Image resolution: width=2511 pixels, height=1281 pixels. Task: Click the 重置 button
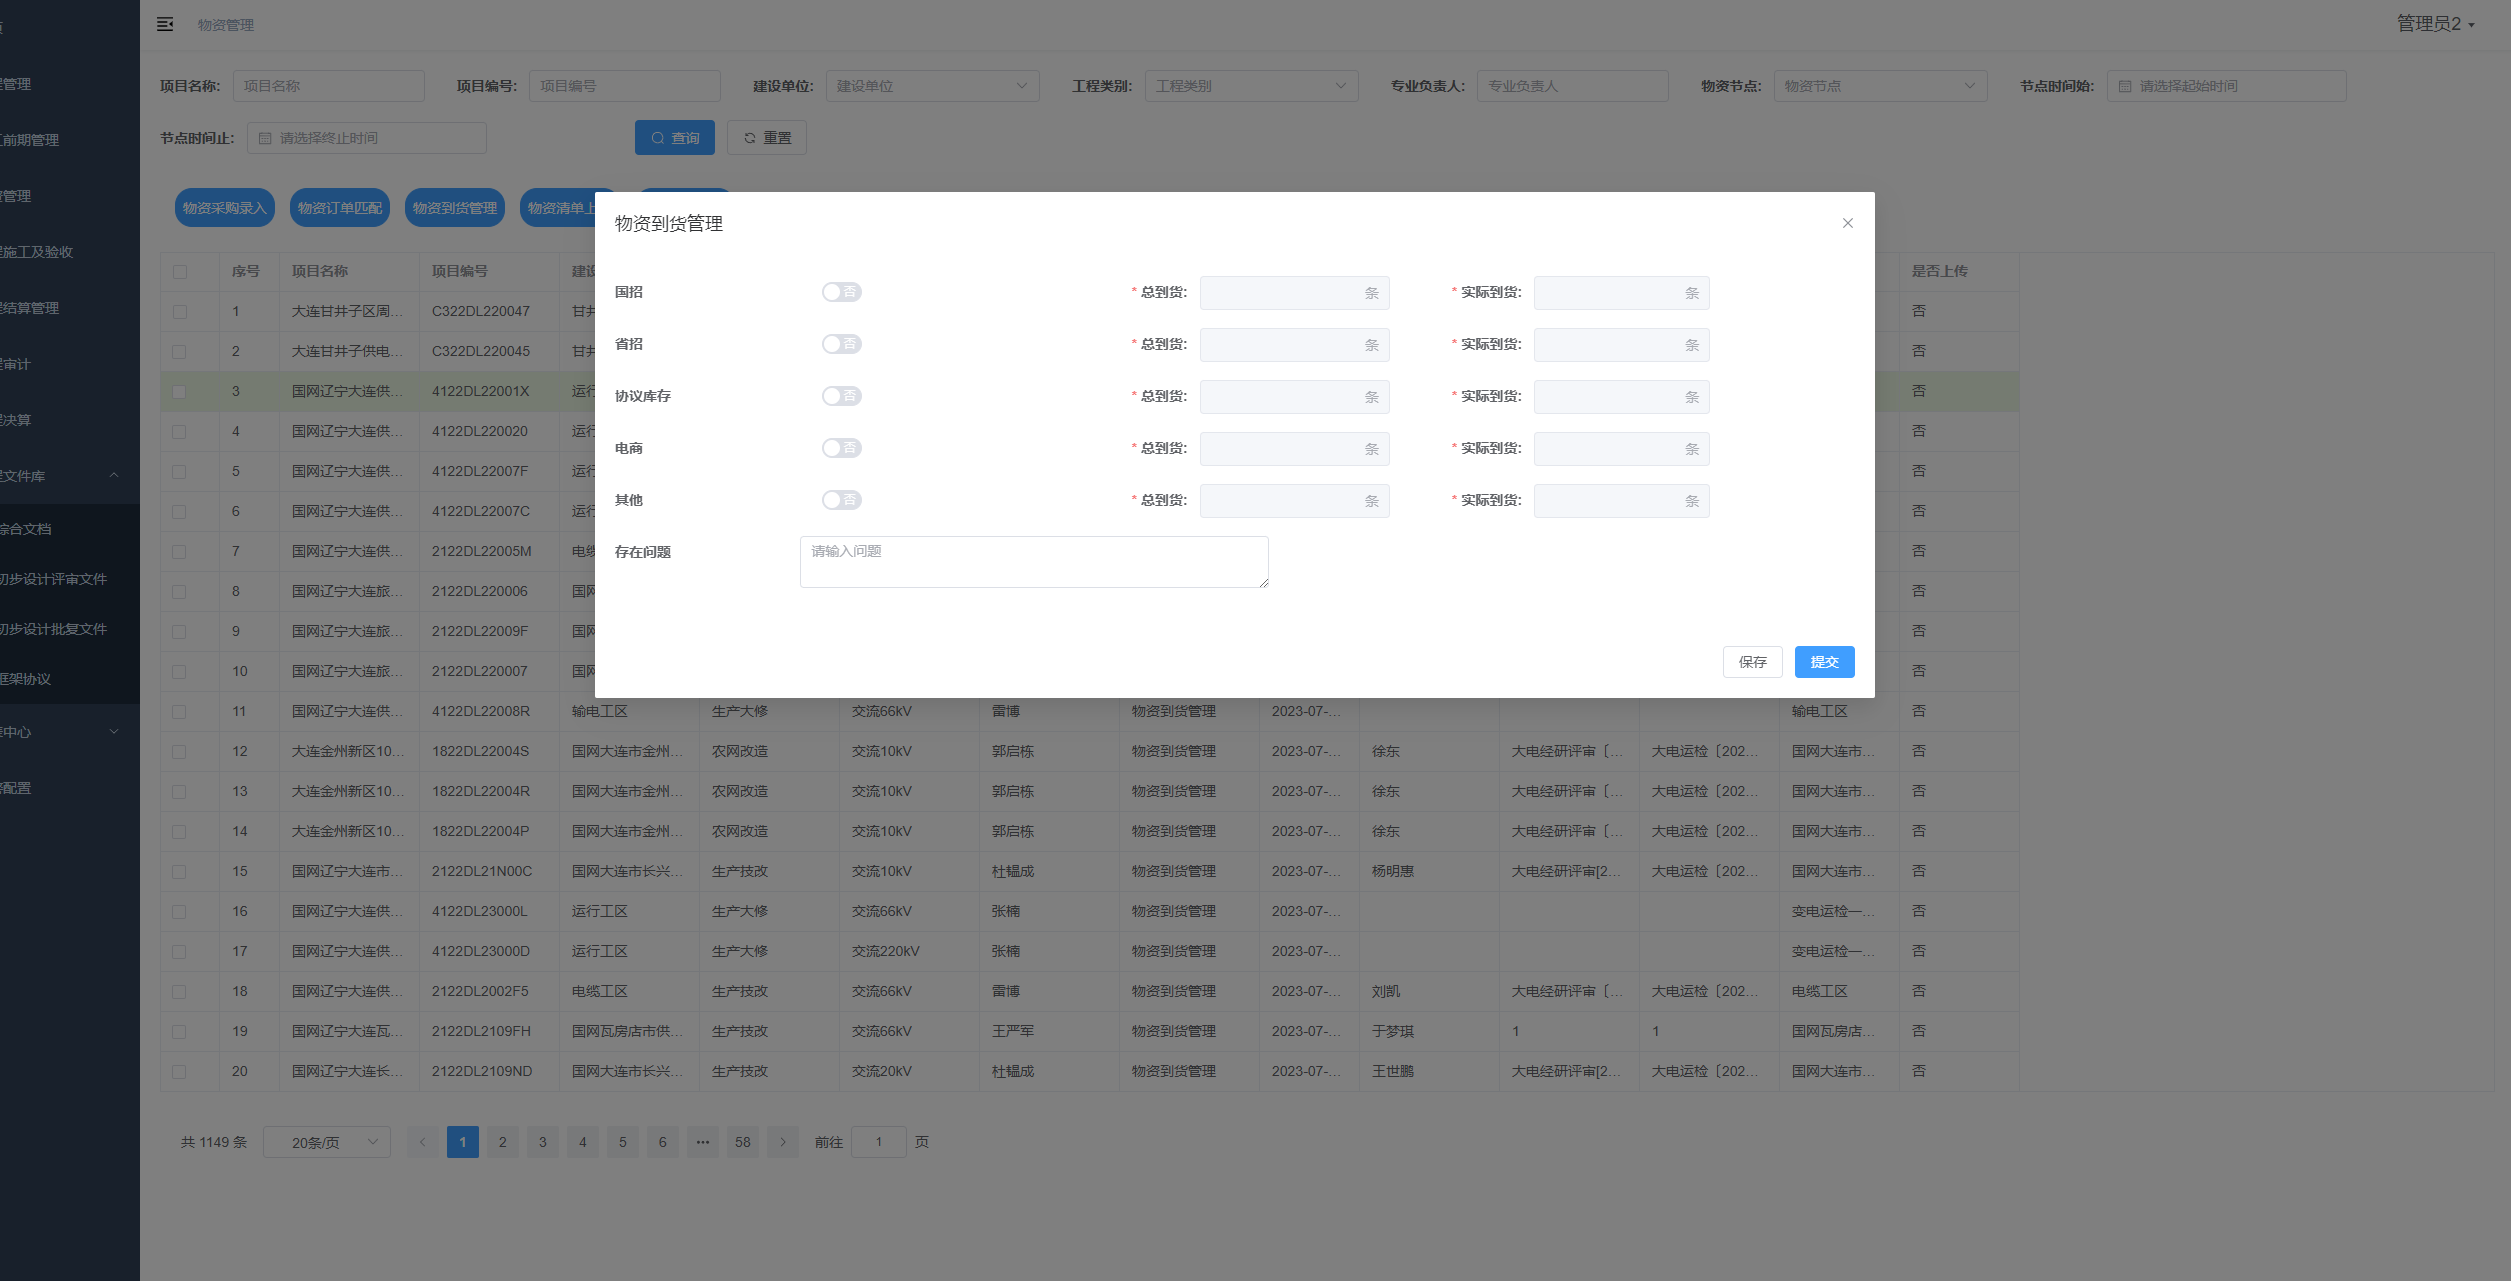pyautogui.click(x=767, y=138)
